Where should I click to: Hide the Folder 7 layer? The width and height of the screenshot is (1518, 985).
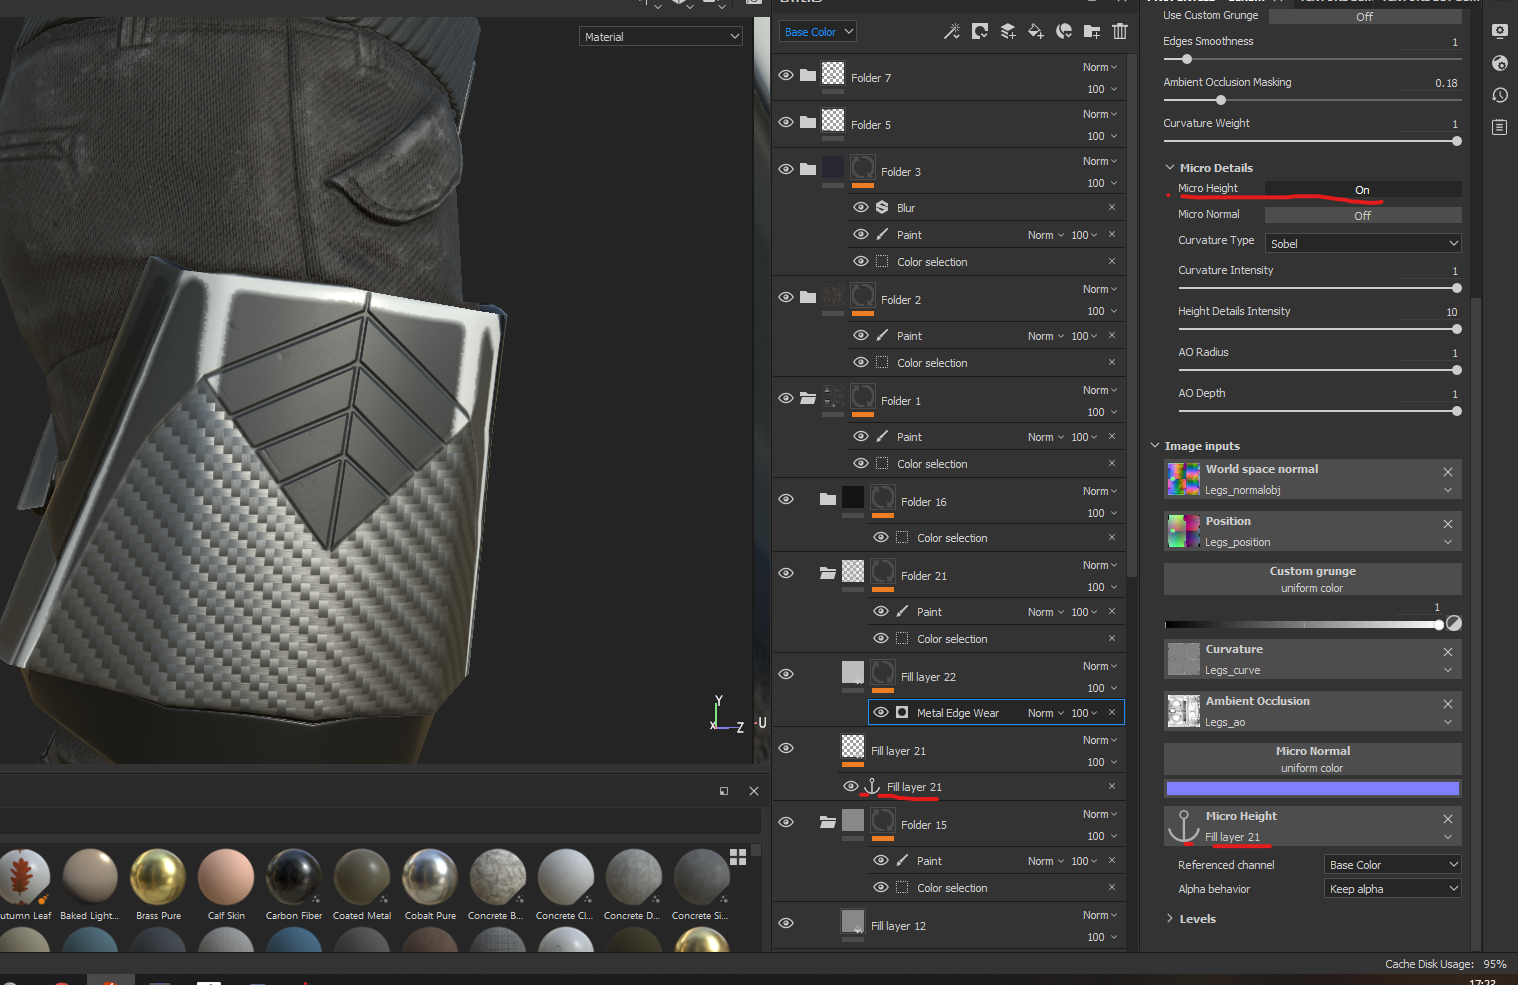786,75
